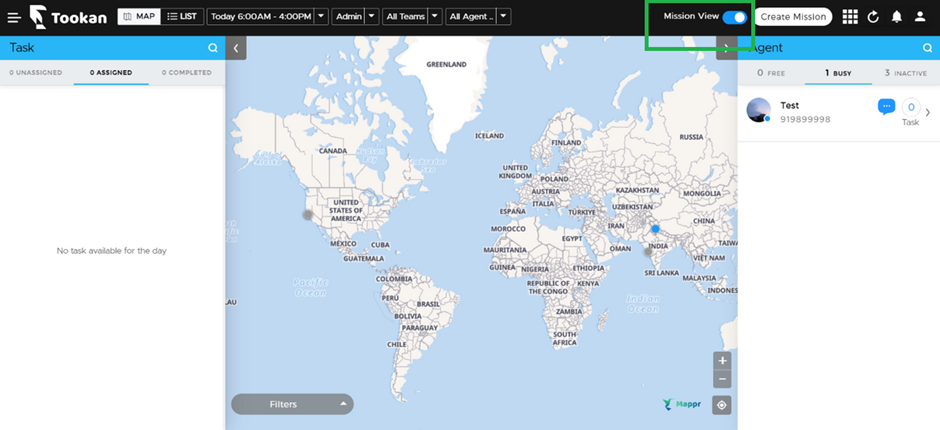Select the 1 Busy agents tab
Image resolution: width=940 pixels, height=430 pixels.
pyautogui.click(x=838, y=73)
